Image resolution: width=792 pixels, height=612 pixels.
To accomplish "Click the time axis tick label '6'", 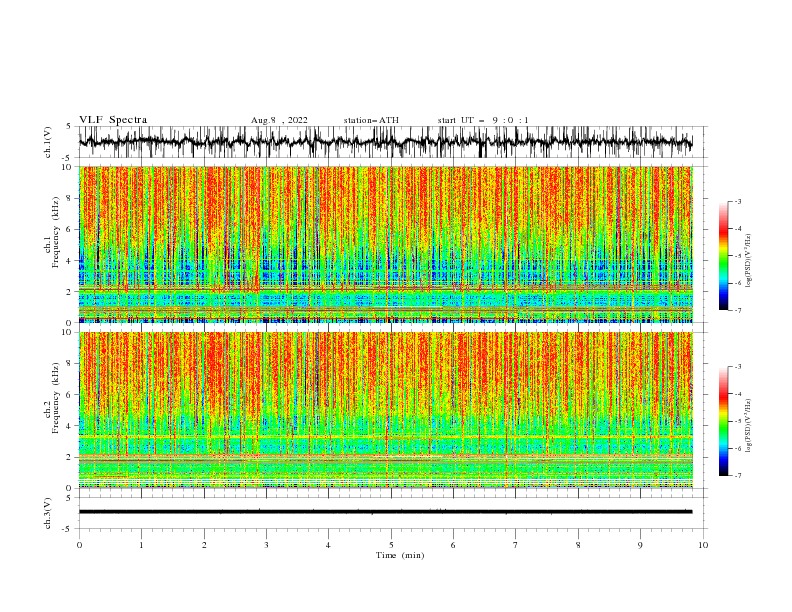I will [x=453, y=545].
